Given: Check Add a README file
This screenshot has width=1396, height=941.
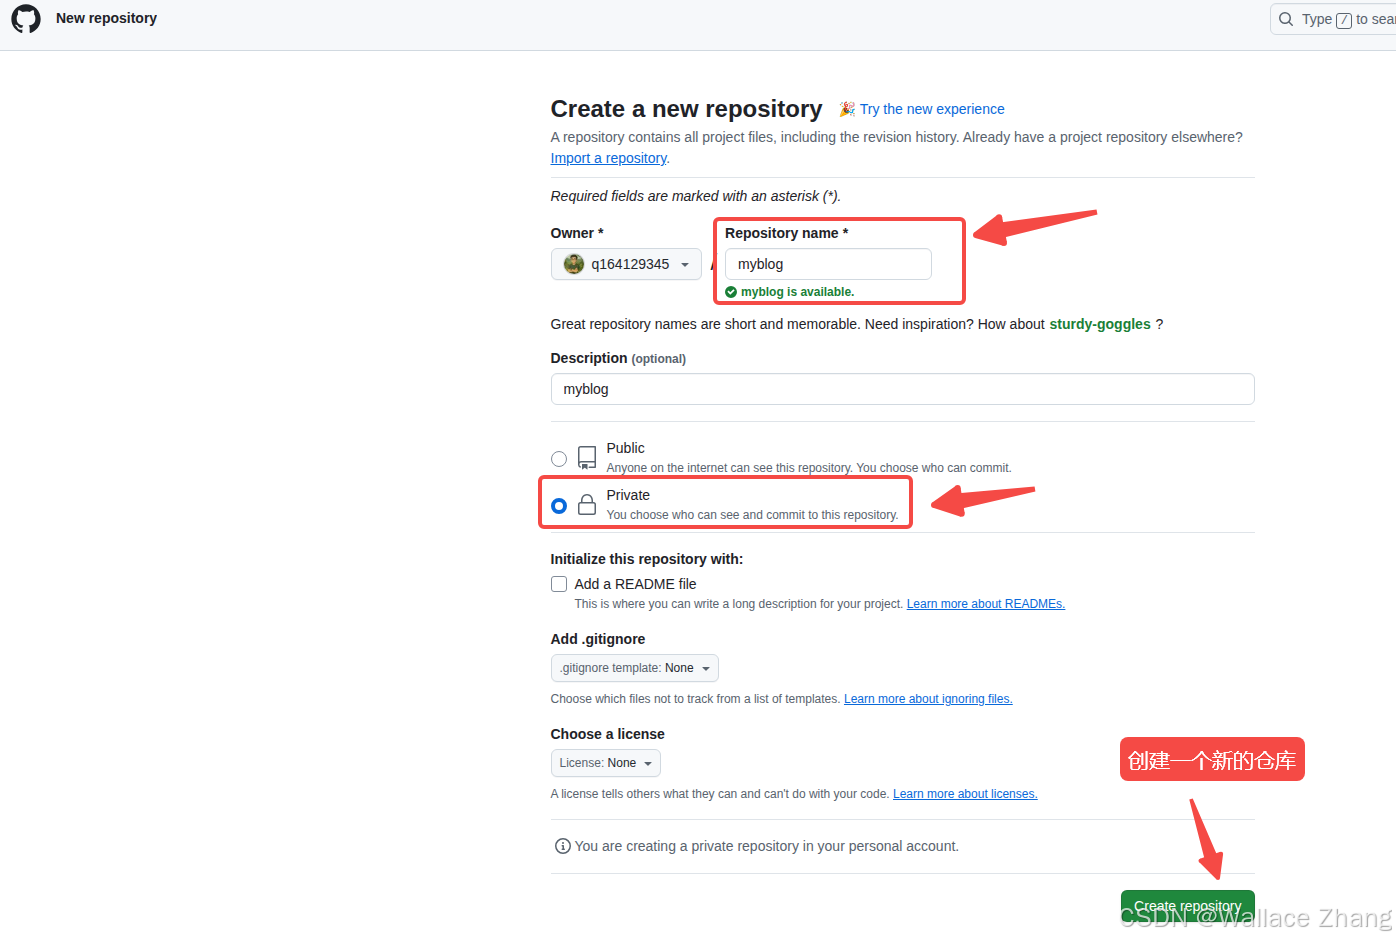Looking at the screenshot, I should (x=559, y=584).
